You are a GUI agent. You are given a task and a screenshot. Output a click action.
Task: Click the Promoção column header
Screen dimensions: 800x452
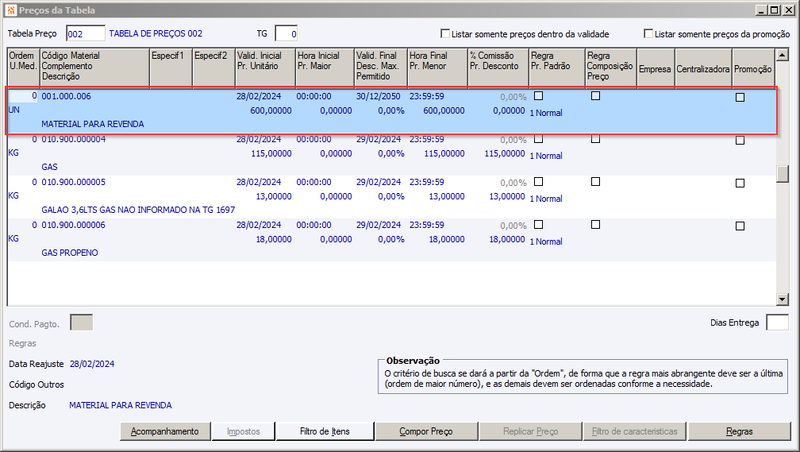point(753,67)
